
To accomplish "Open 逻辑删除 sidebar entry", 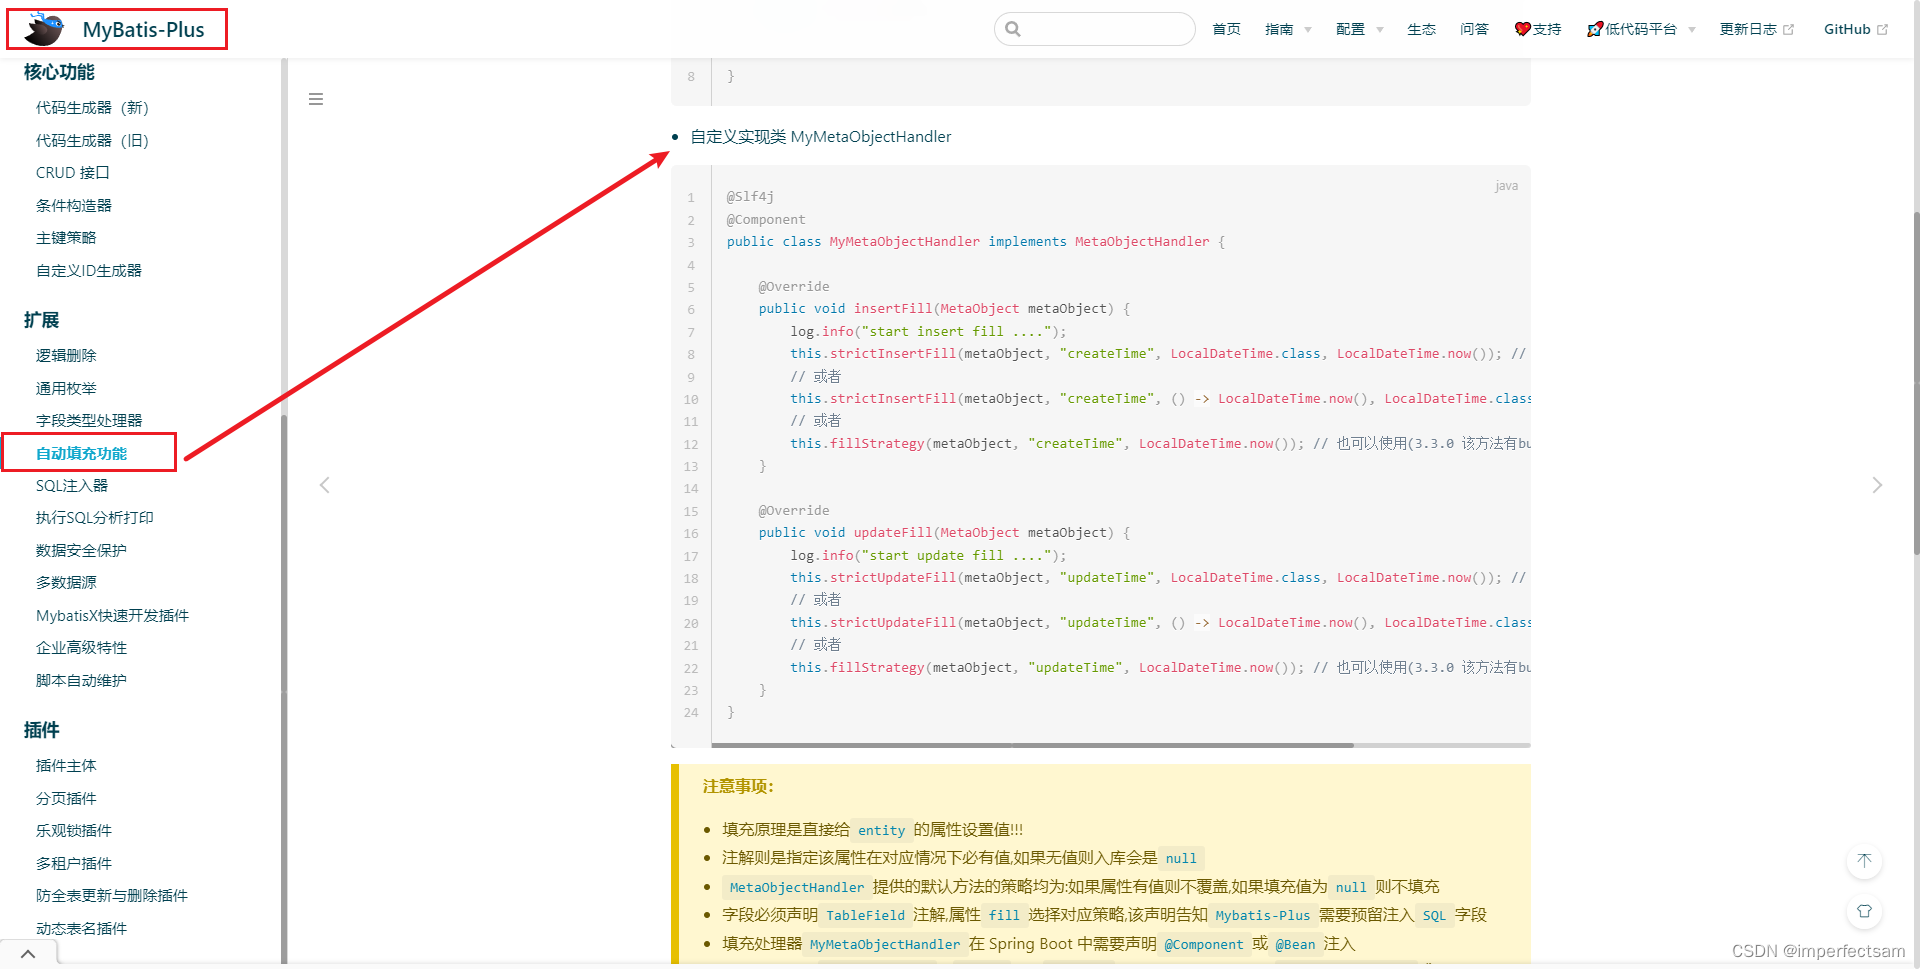I will tap(66, 356).
